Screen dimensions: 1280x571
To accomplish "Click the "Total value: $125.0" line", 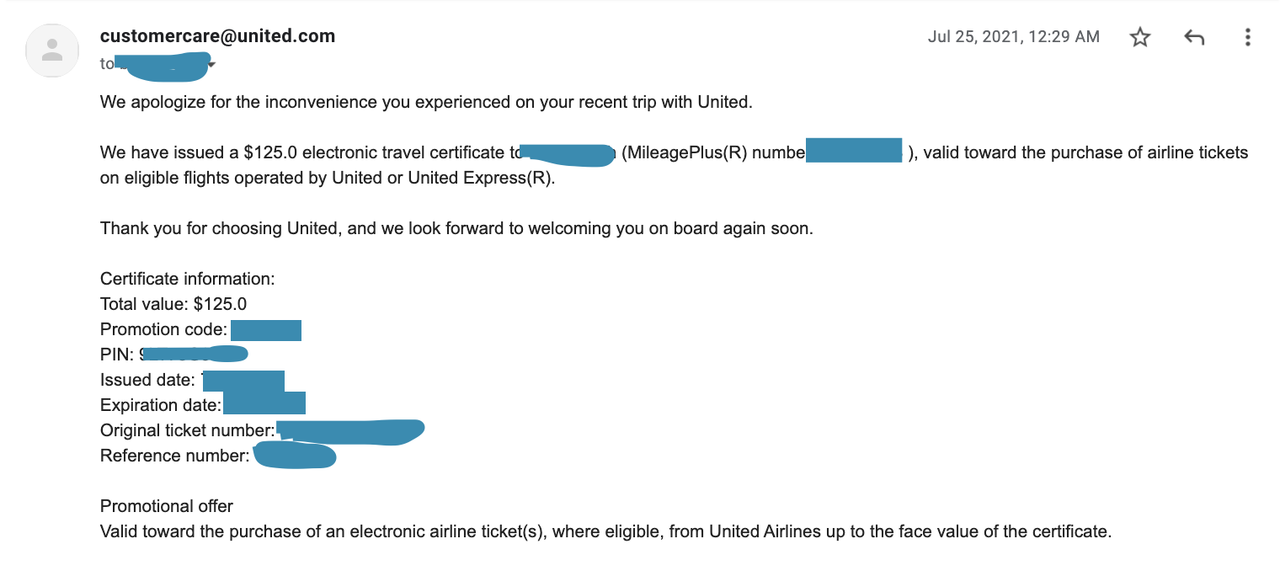I will (x=173, y=304).
